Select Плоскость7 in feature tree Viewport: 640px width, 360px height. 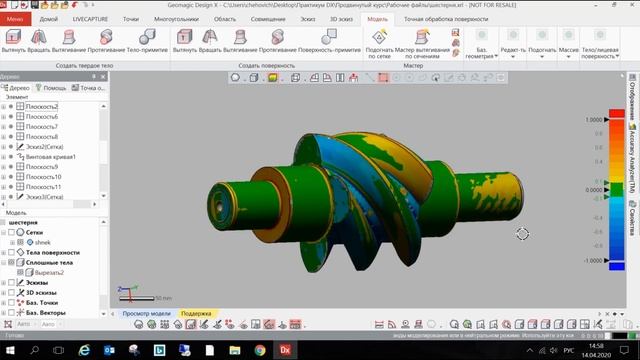tap(42, 127)
